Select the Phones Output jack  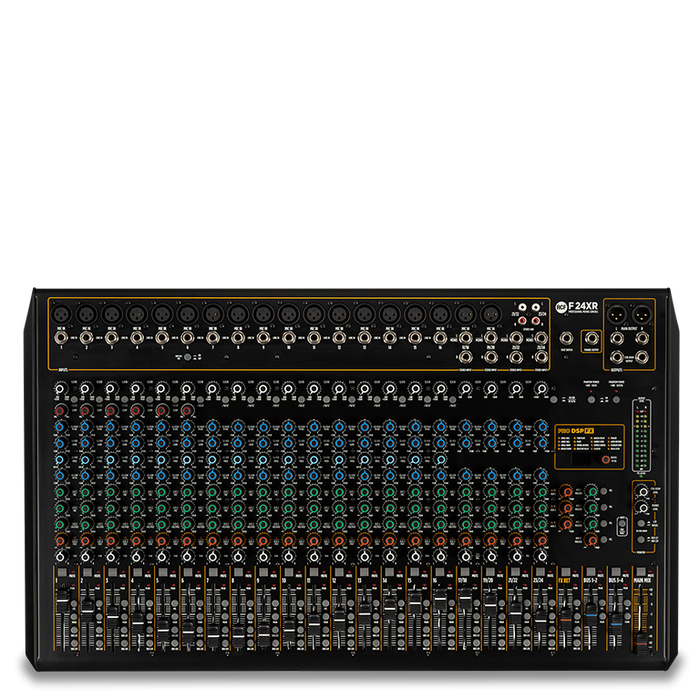tap(592, 338)
